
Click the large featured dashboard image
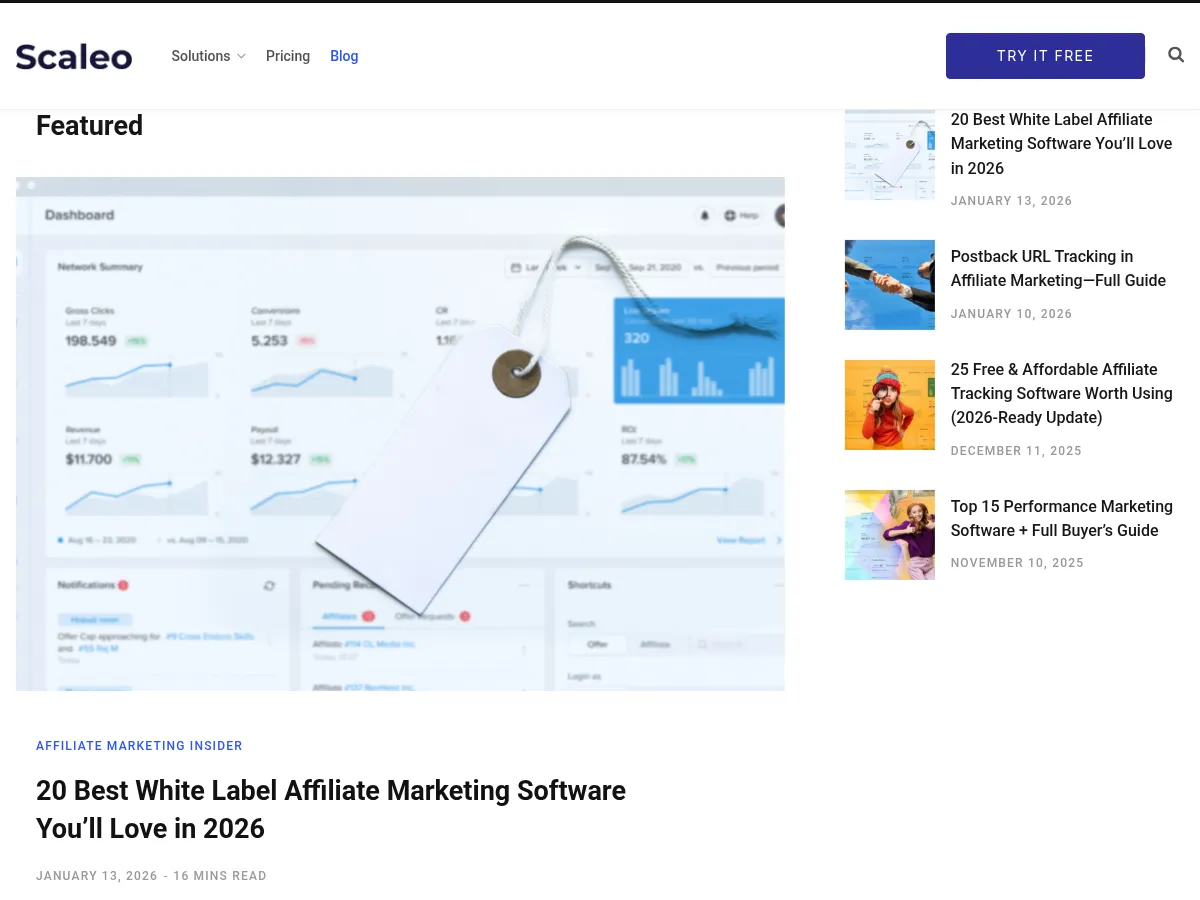point(400,433)
